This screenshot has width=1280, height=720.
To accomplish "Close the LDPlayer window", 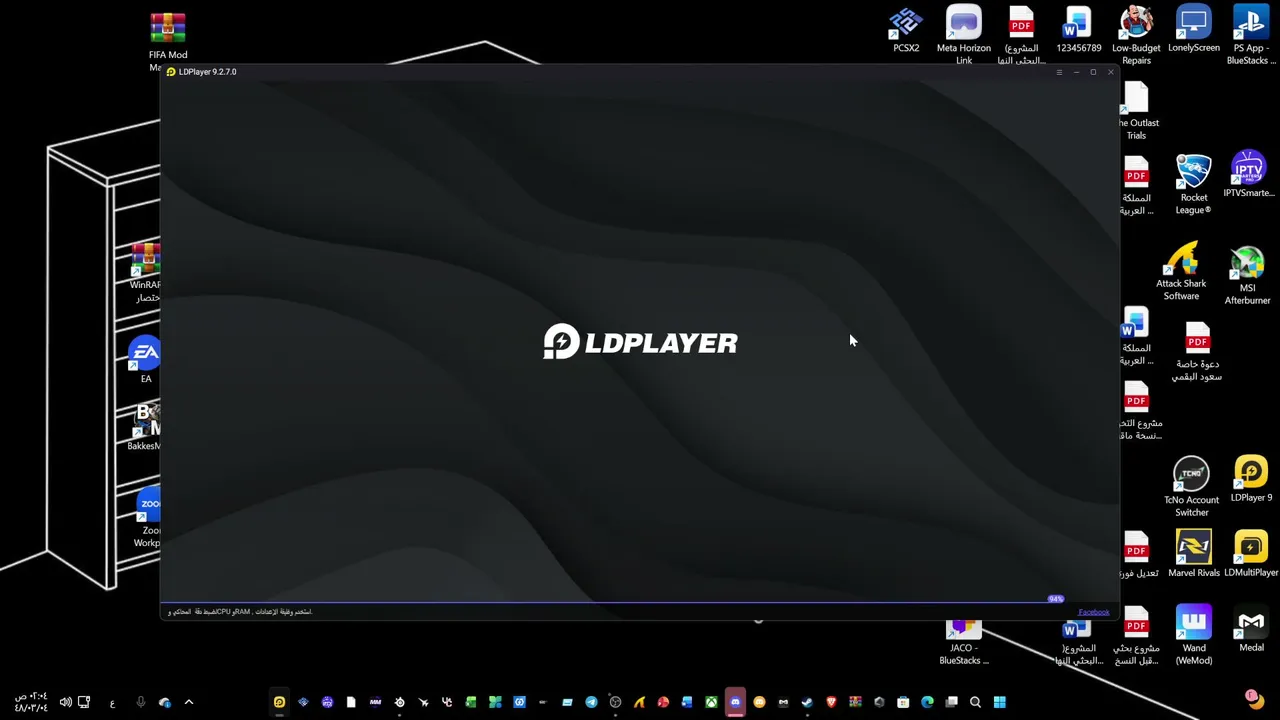I will (x=1110, y=72).
